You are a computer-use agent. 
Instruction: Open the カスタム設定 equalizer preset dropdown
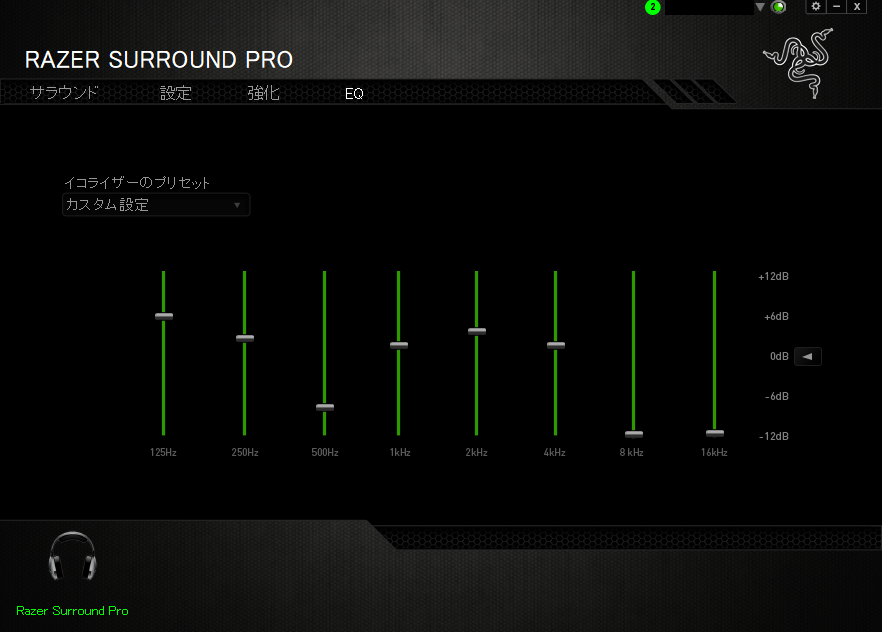[x=156, y=205]
